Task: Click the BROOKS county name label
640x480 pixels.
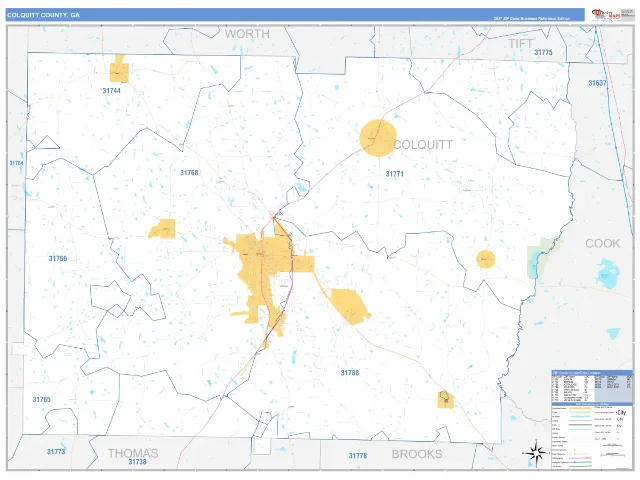Action: coord(417,454)
